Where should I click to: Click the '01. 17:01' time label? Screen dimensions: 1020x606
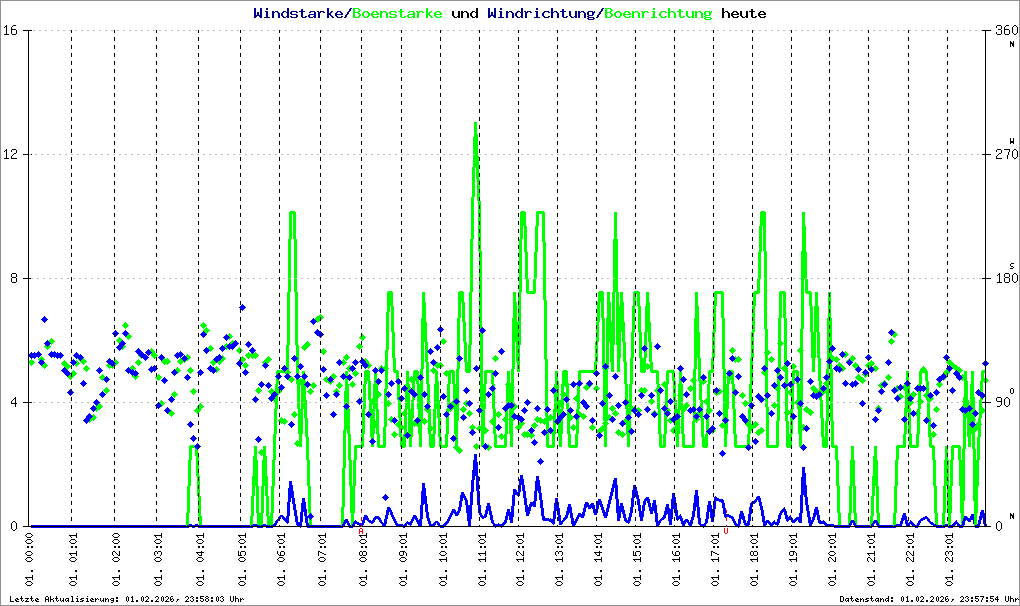(x=716, y=560)
